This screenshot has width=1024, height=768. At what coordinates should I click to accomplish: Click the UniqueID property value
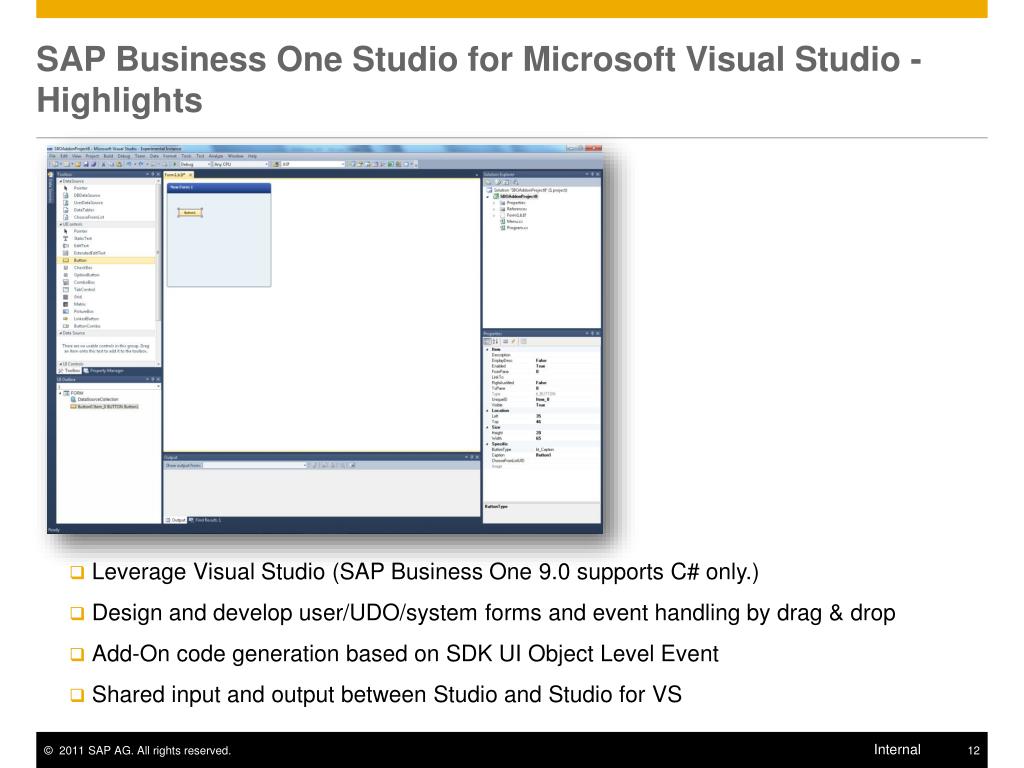pyautogui.click(x=542, y=400)
